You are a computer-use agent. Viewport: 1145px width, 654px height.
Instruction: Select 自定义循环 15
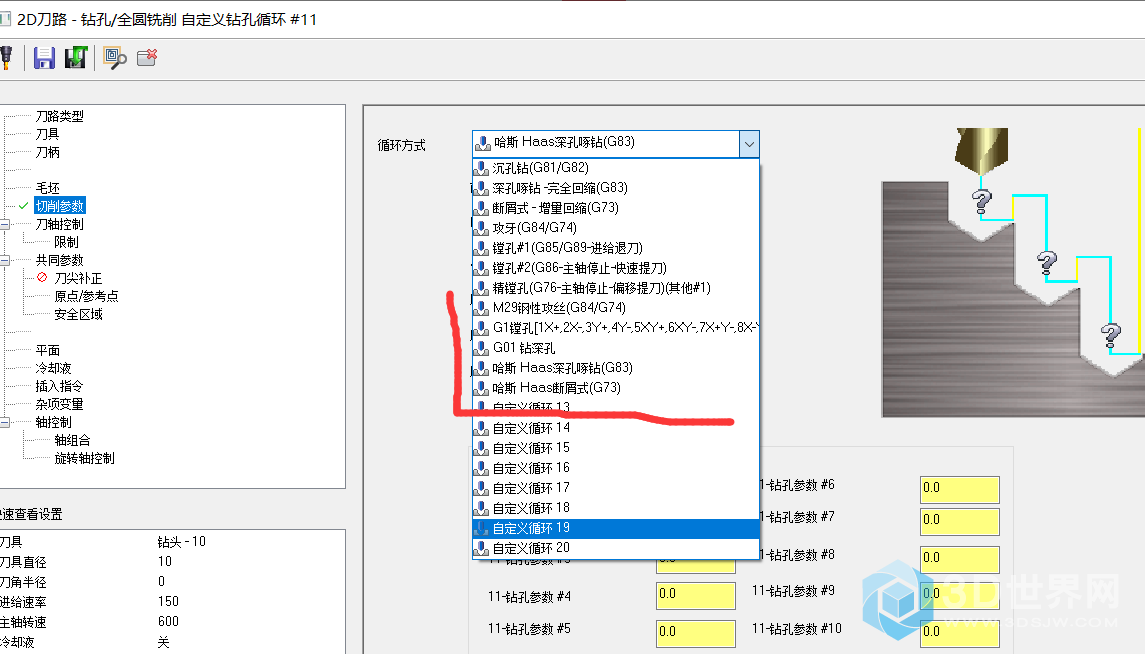[616, 448]
